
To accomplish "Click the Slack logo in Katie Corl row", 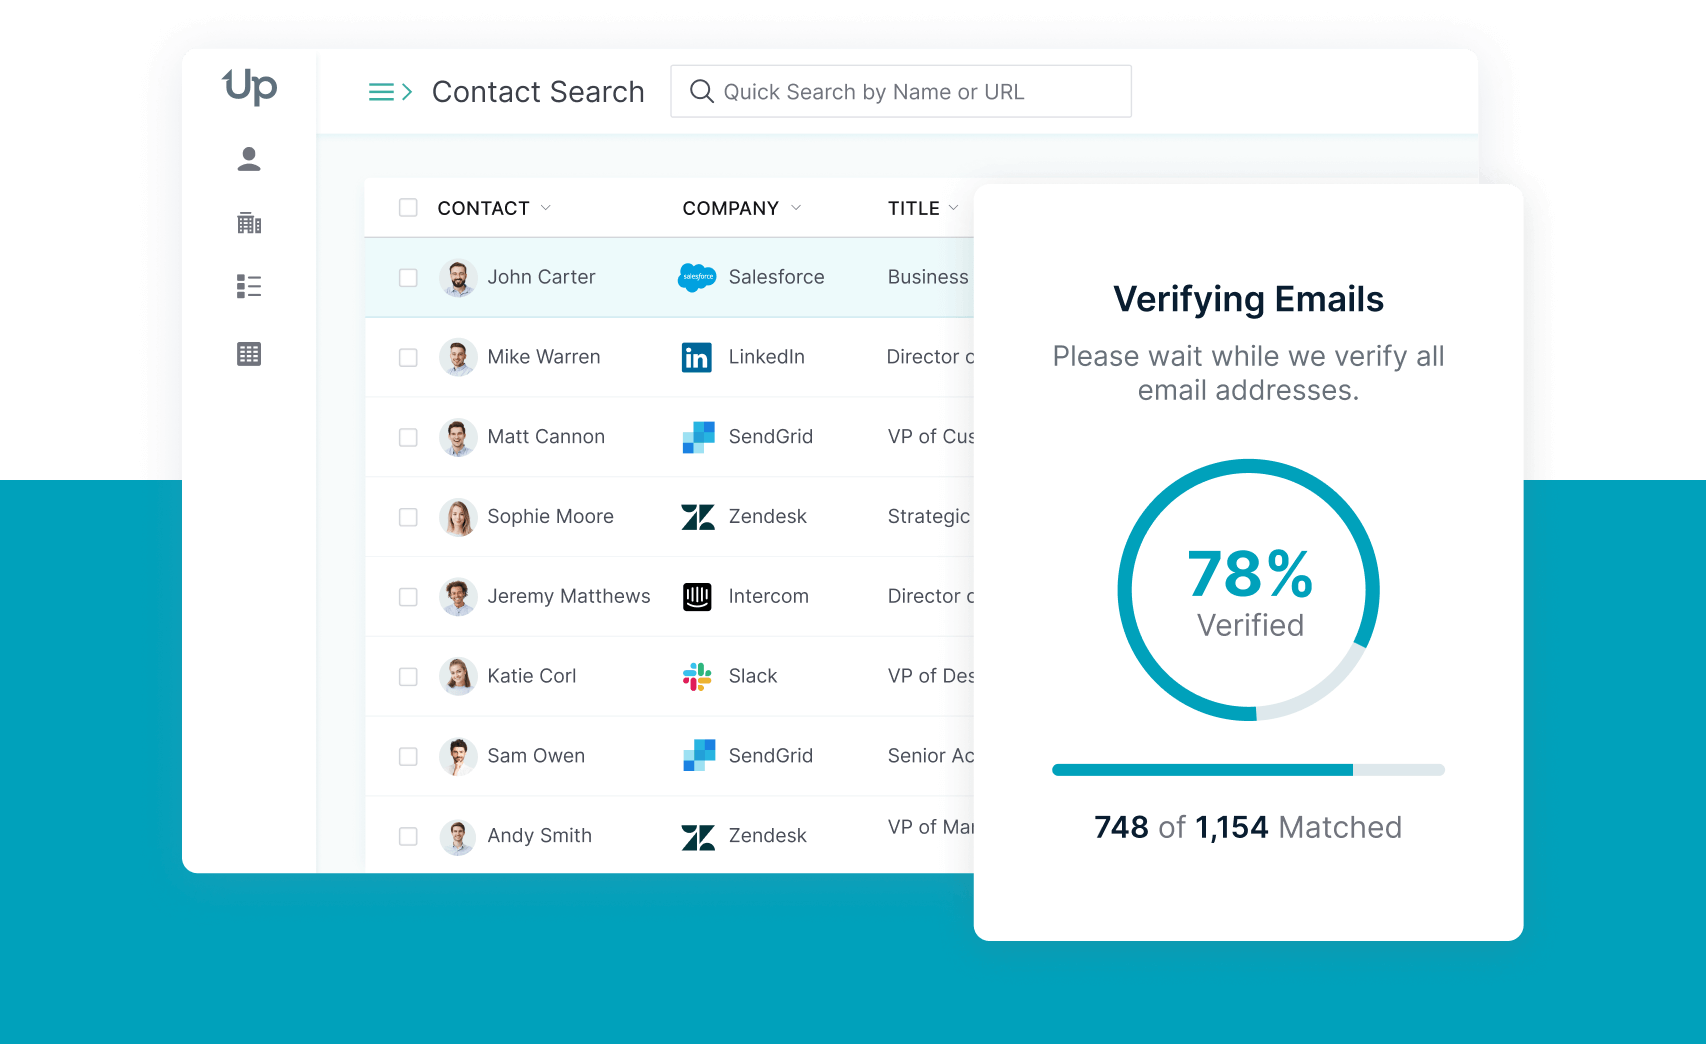I will (697, 677).
